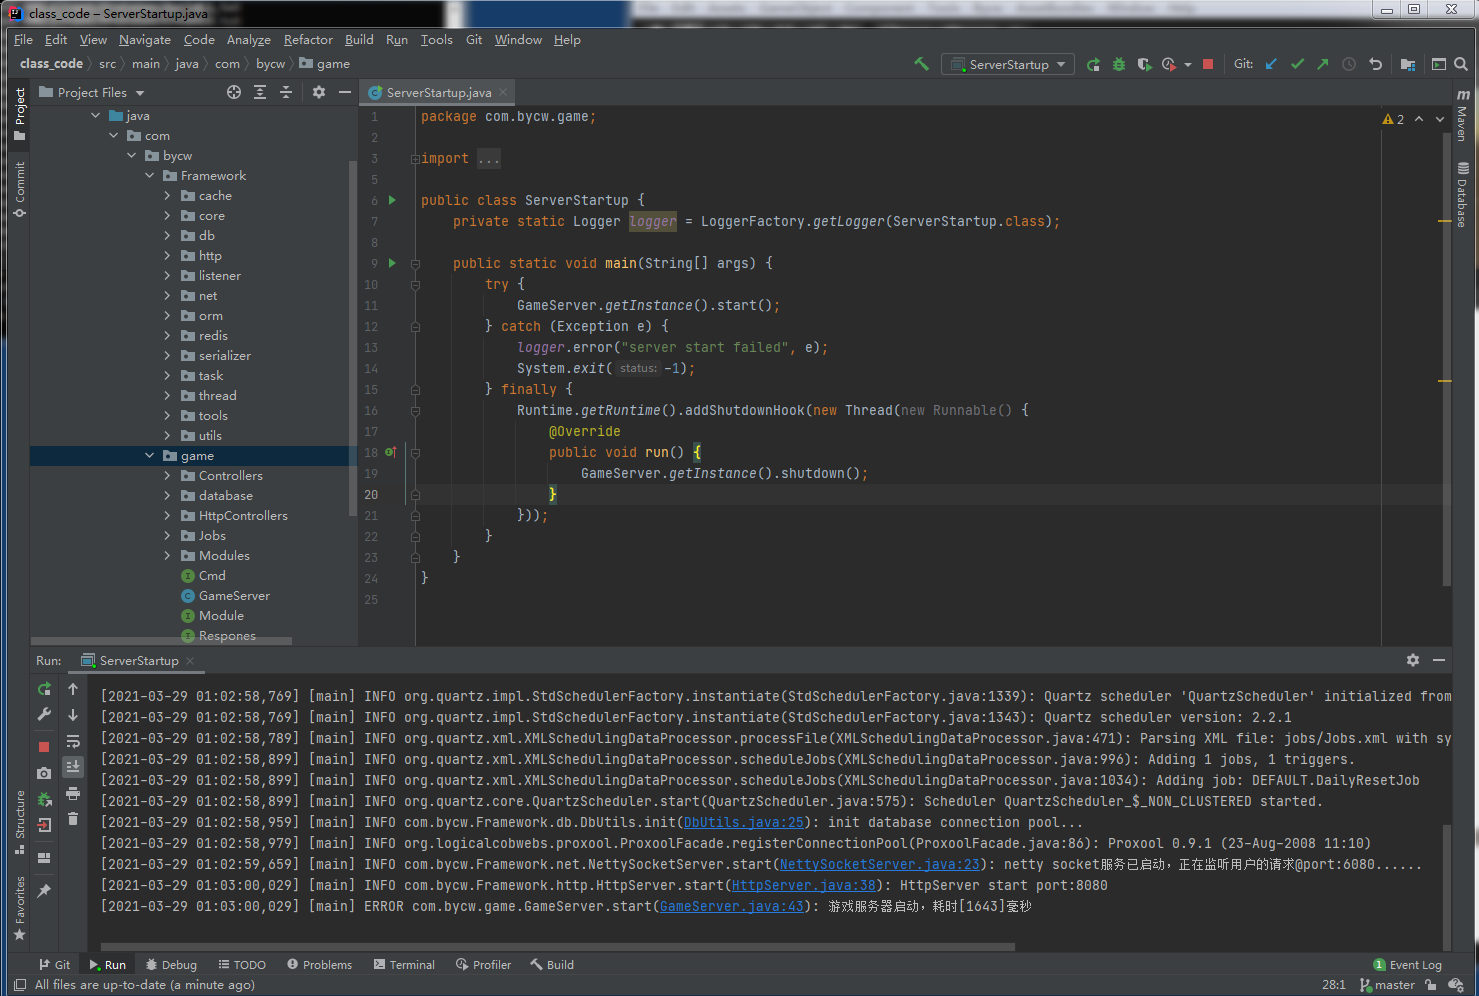
Task: Rollback changes with the undo icon
Action: click(x=1375, y=64)
